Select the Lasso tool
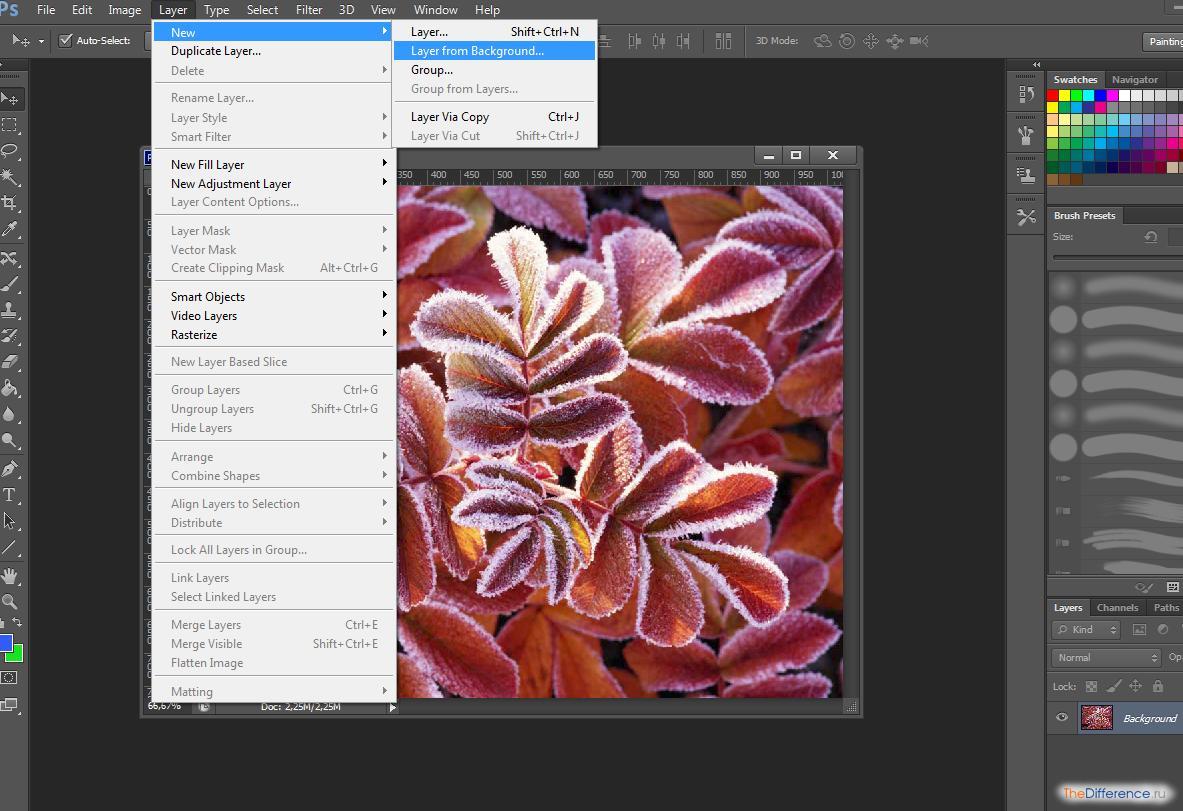This screenshot has width=1183, height=811. [10, 150]
